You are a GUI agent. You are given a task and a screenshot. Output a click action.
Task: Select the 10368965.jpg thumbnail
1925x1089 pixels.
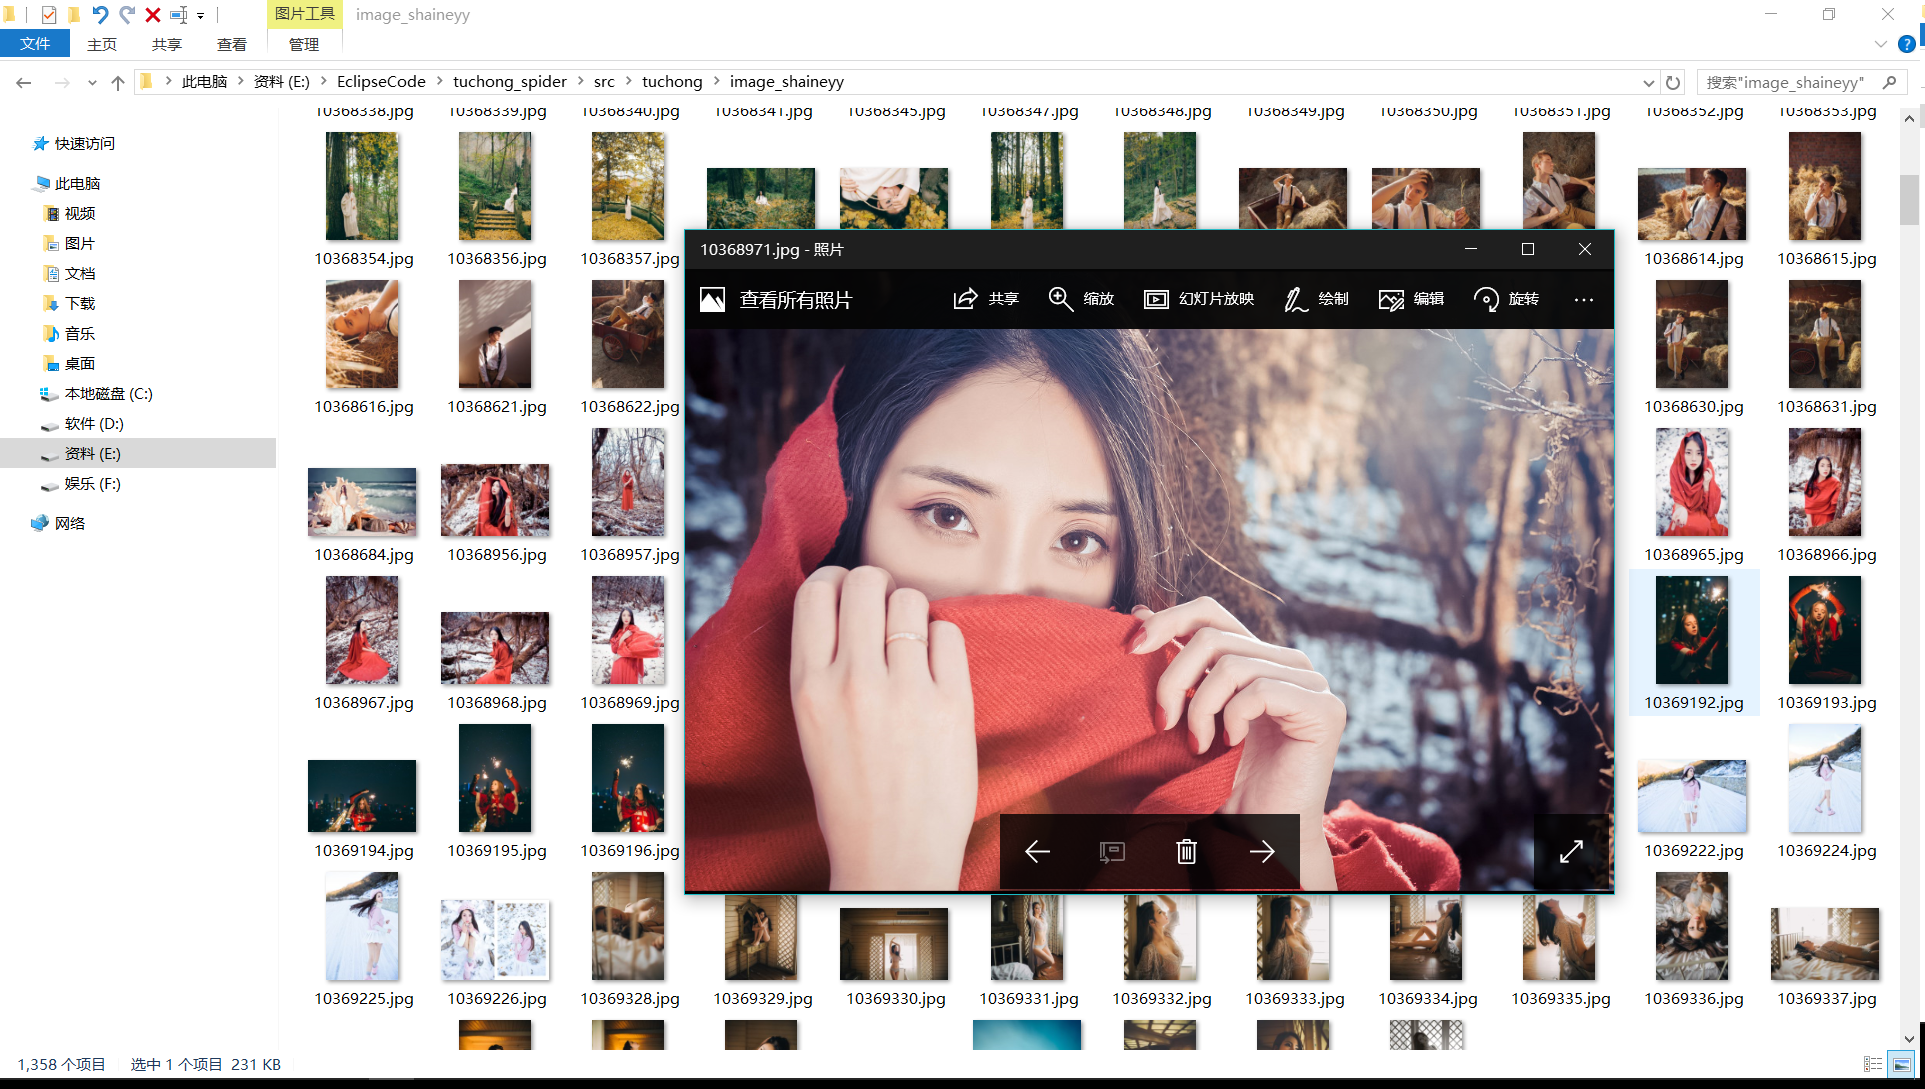click(x=1692, y=483)
